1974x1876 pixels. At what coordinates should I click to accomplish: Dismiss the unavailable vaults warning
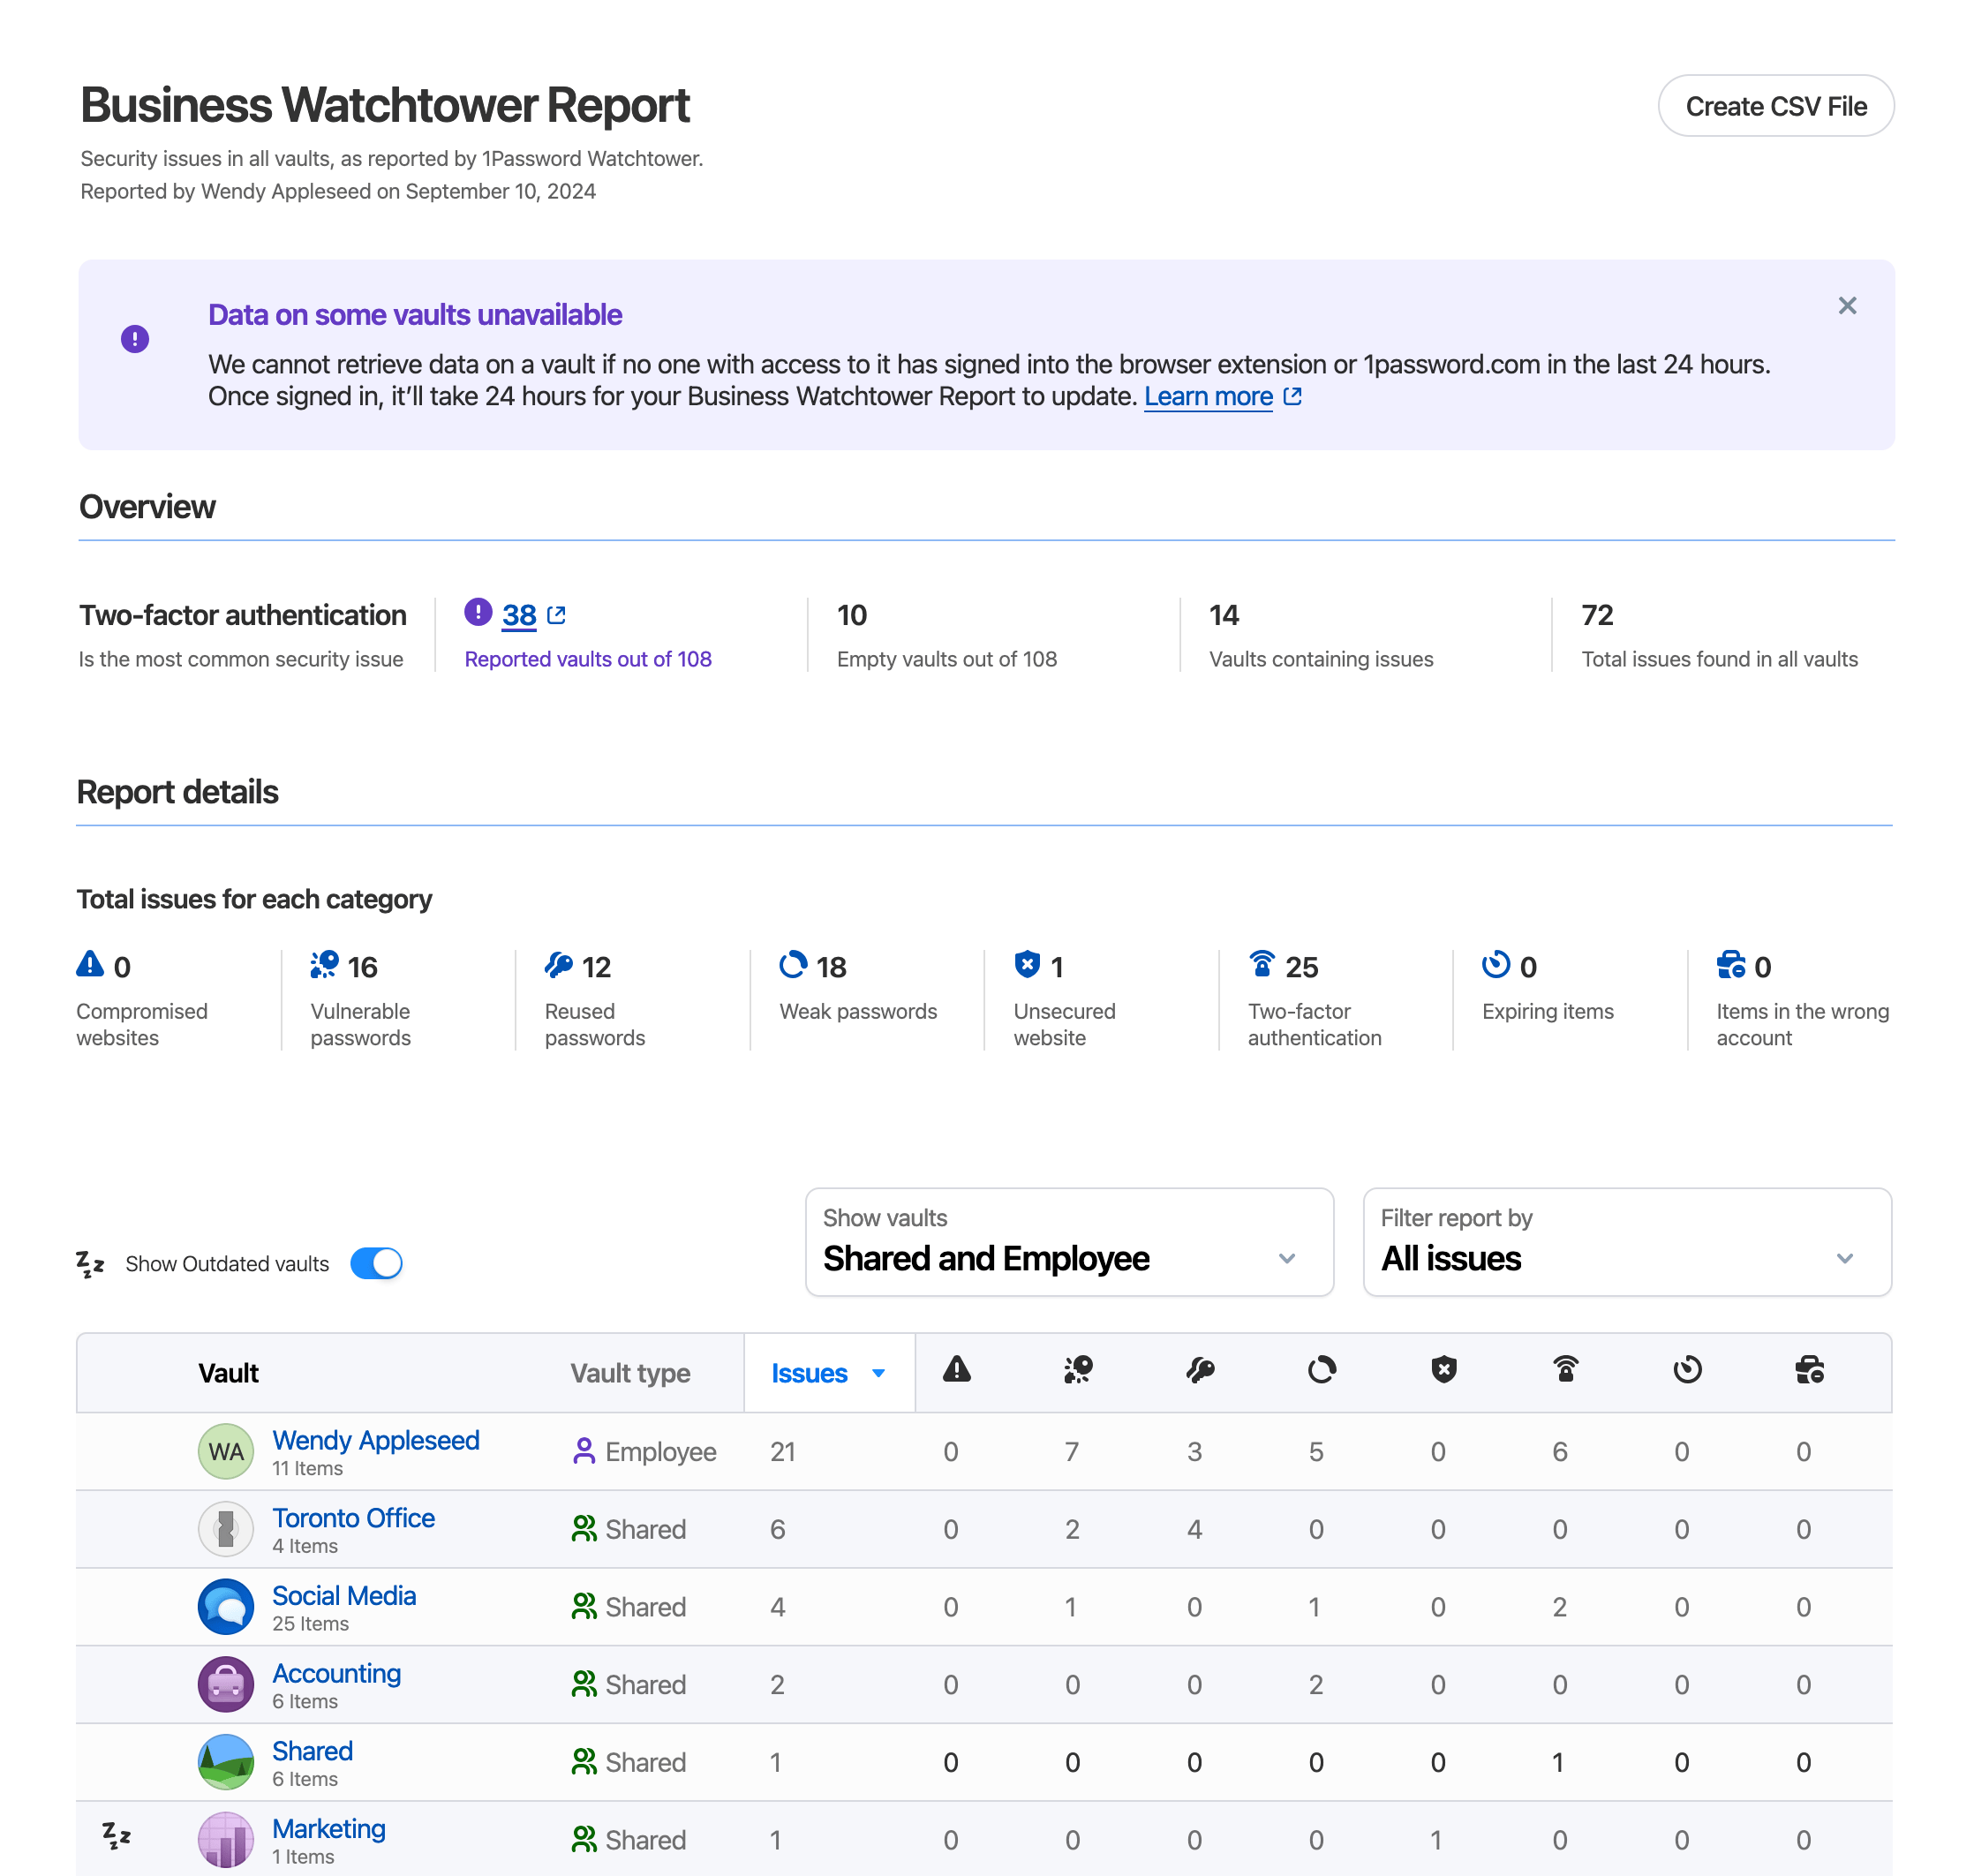tap(1849, 305)
